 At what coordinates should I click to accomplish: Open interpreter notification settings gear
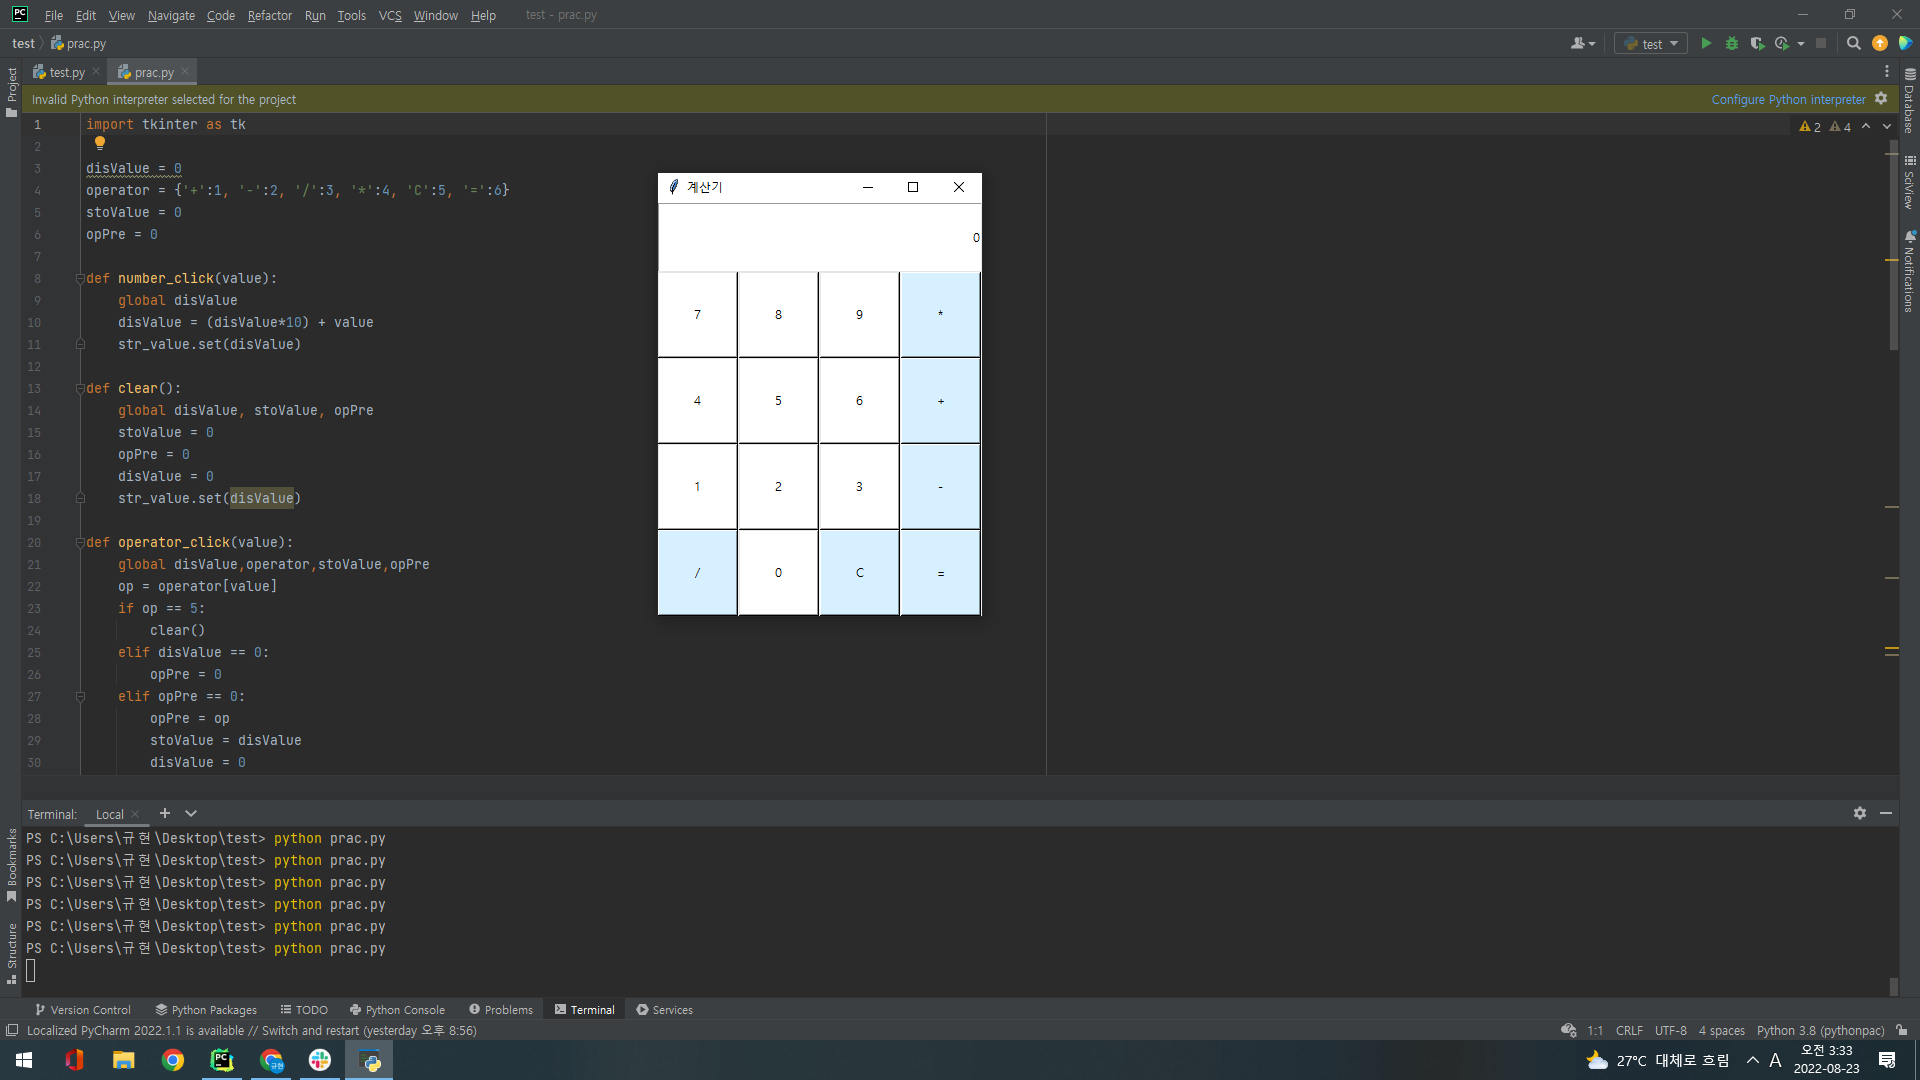click(1881, 99)
